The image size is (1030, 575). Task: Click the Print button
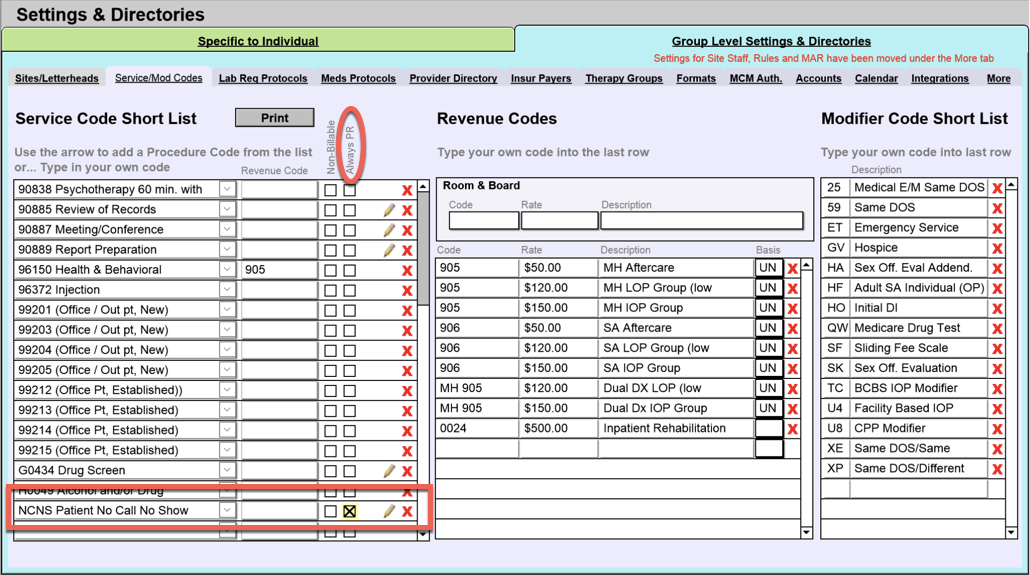click(x=274, y=118)
